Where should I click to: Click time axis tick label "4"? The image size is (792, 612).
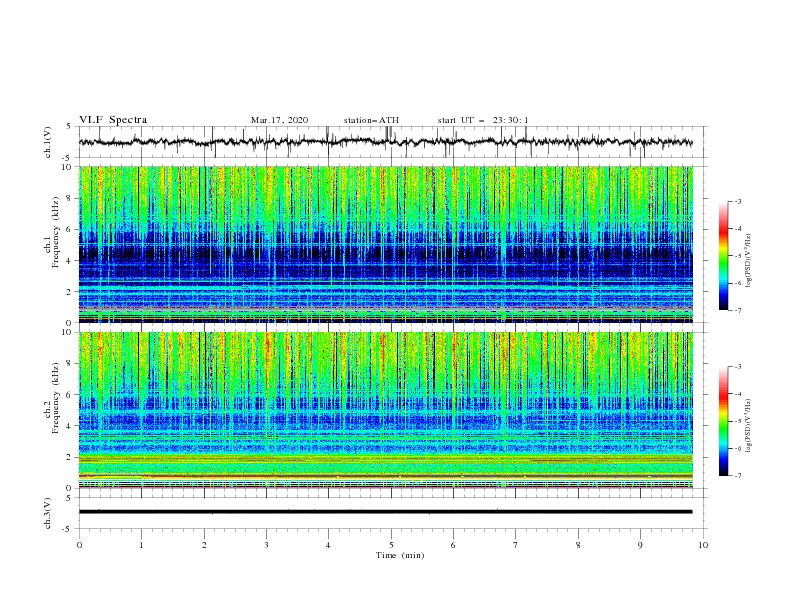(x=328, y=545)
